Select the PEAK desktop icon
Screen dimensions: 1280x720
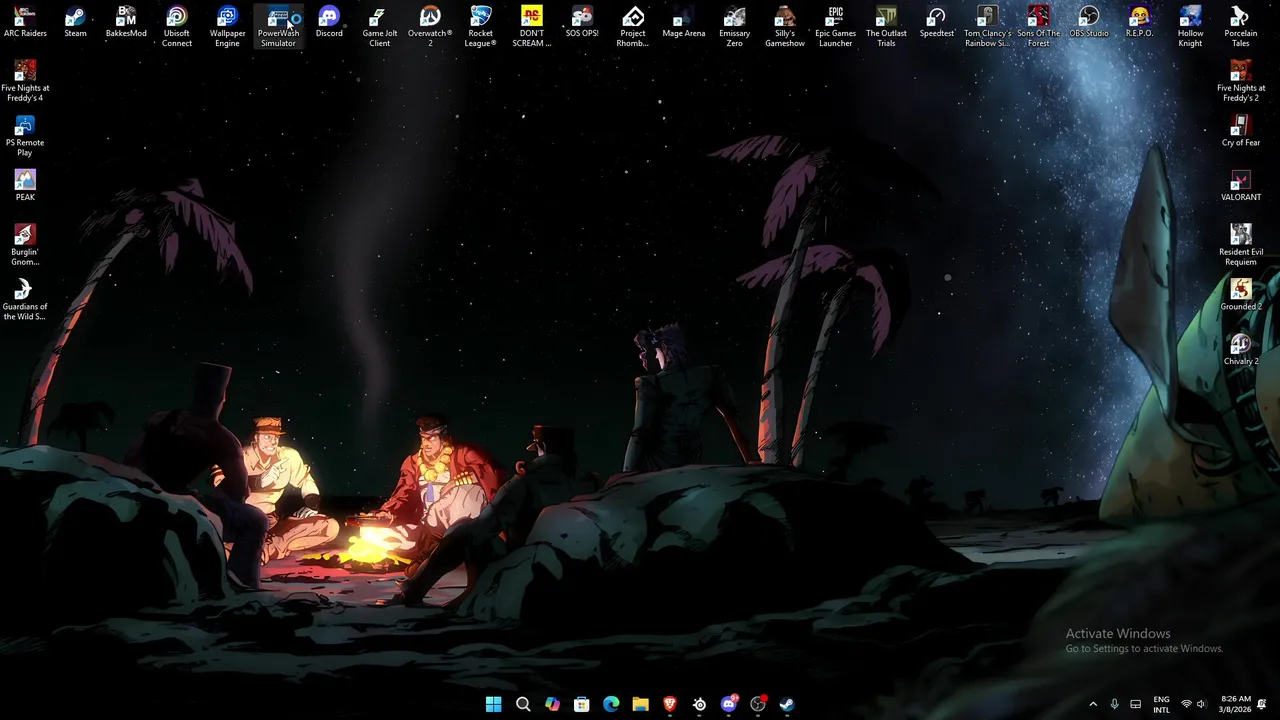click(25, 186)
